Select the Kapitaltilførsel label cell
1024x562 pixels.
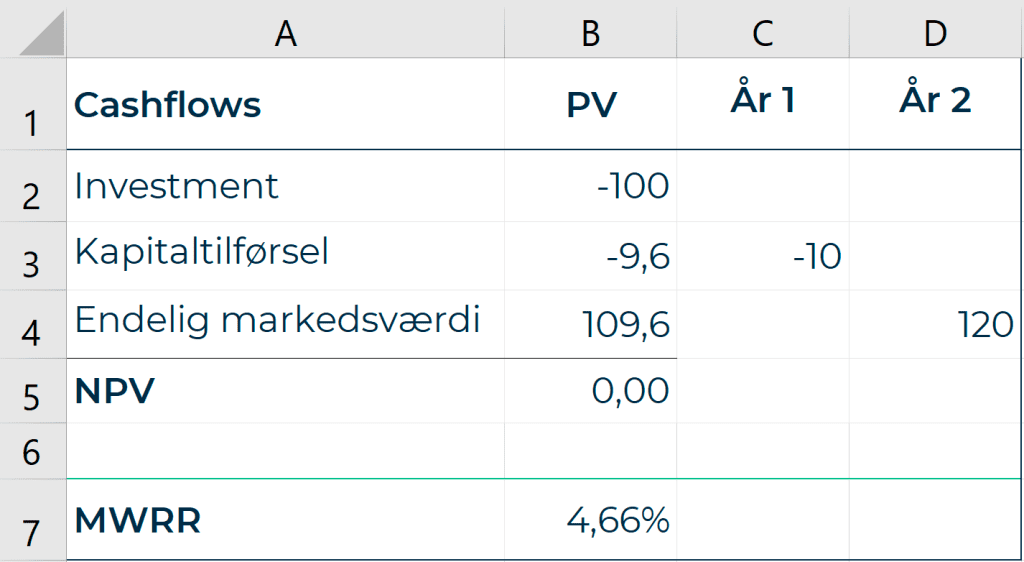[x=285, y=256]
